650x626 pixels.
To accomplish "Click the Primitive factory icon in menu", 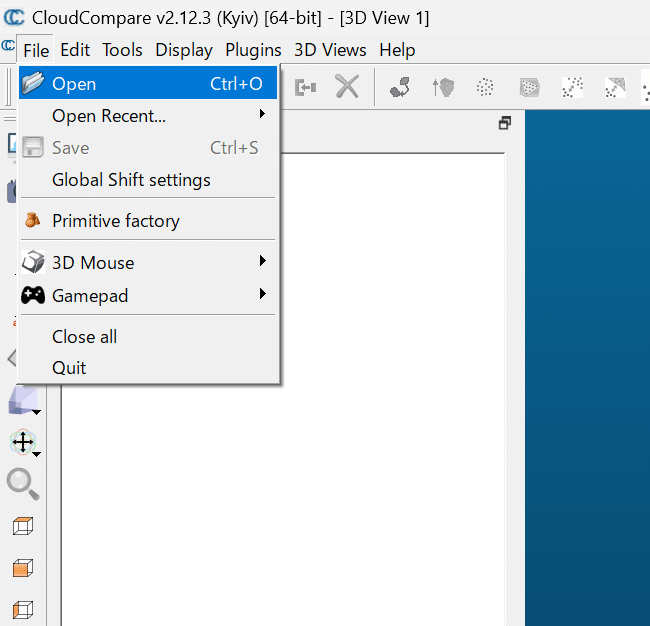I will 32,220.
